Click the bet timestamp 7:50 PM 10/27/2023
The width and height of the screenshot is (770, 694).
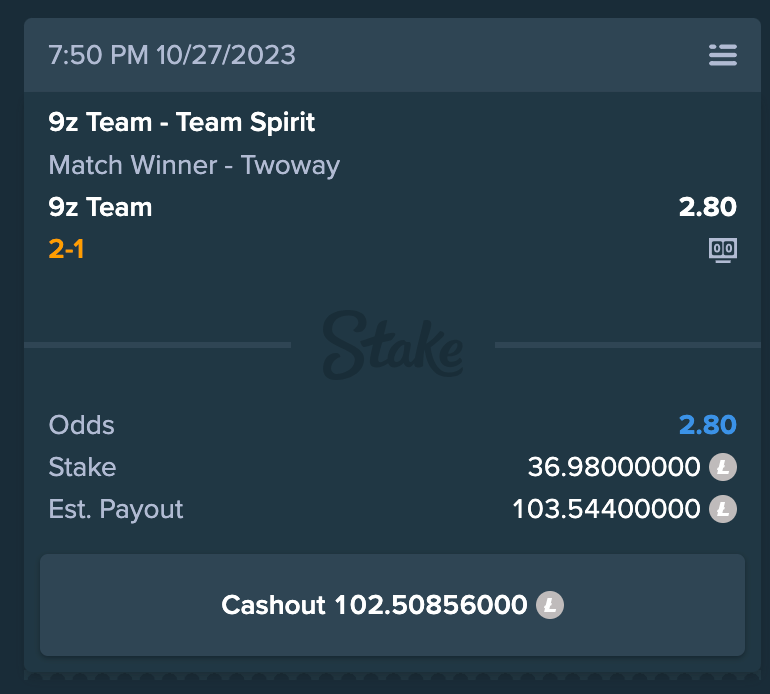click(172, 55)
